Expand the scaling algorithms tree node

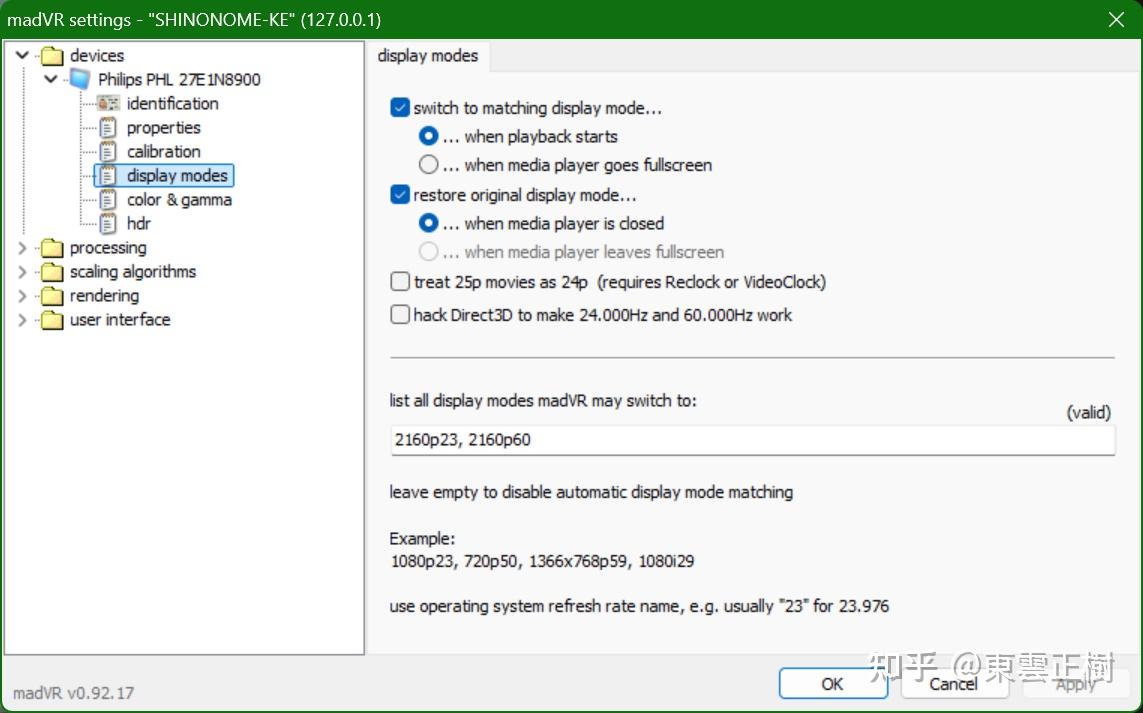tap(23, 272)
